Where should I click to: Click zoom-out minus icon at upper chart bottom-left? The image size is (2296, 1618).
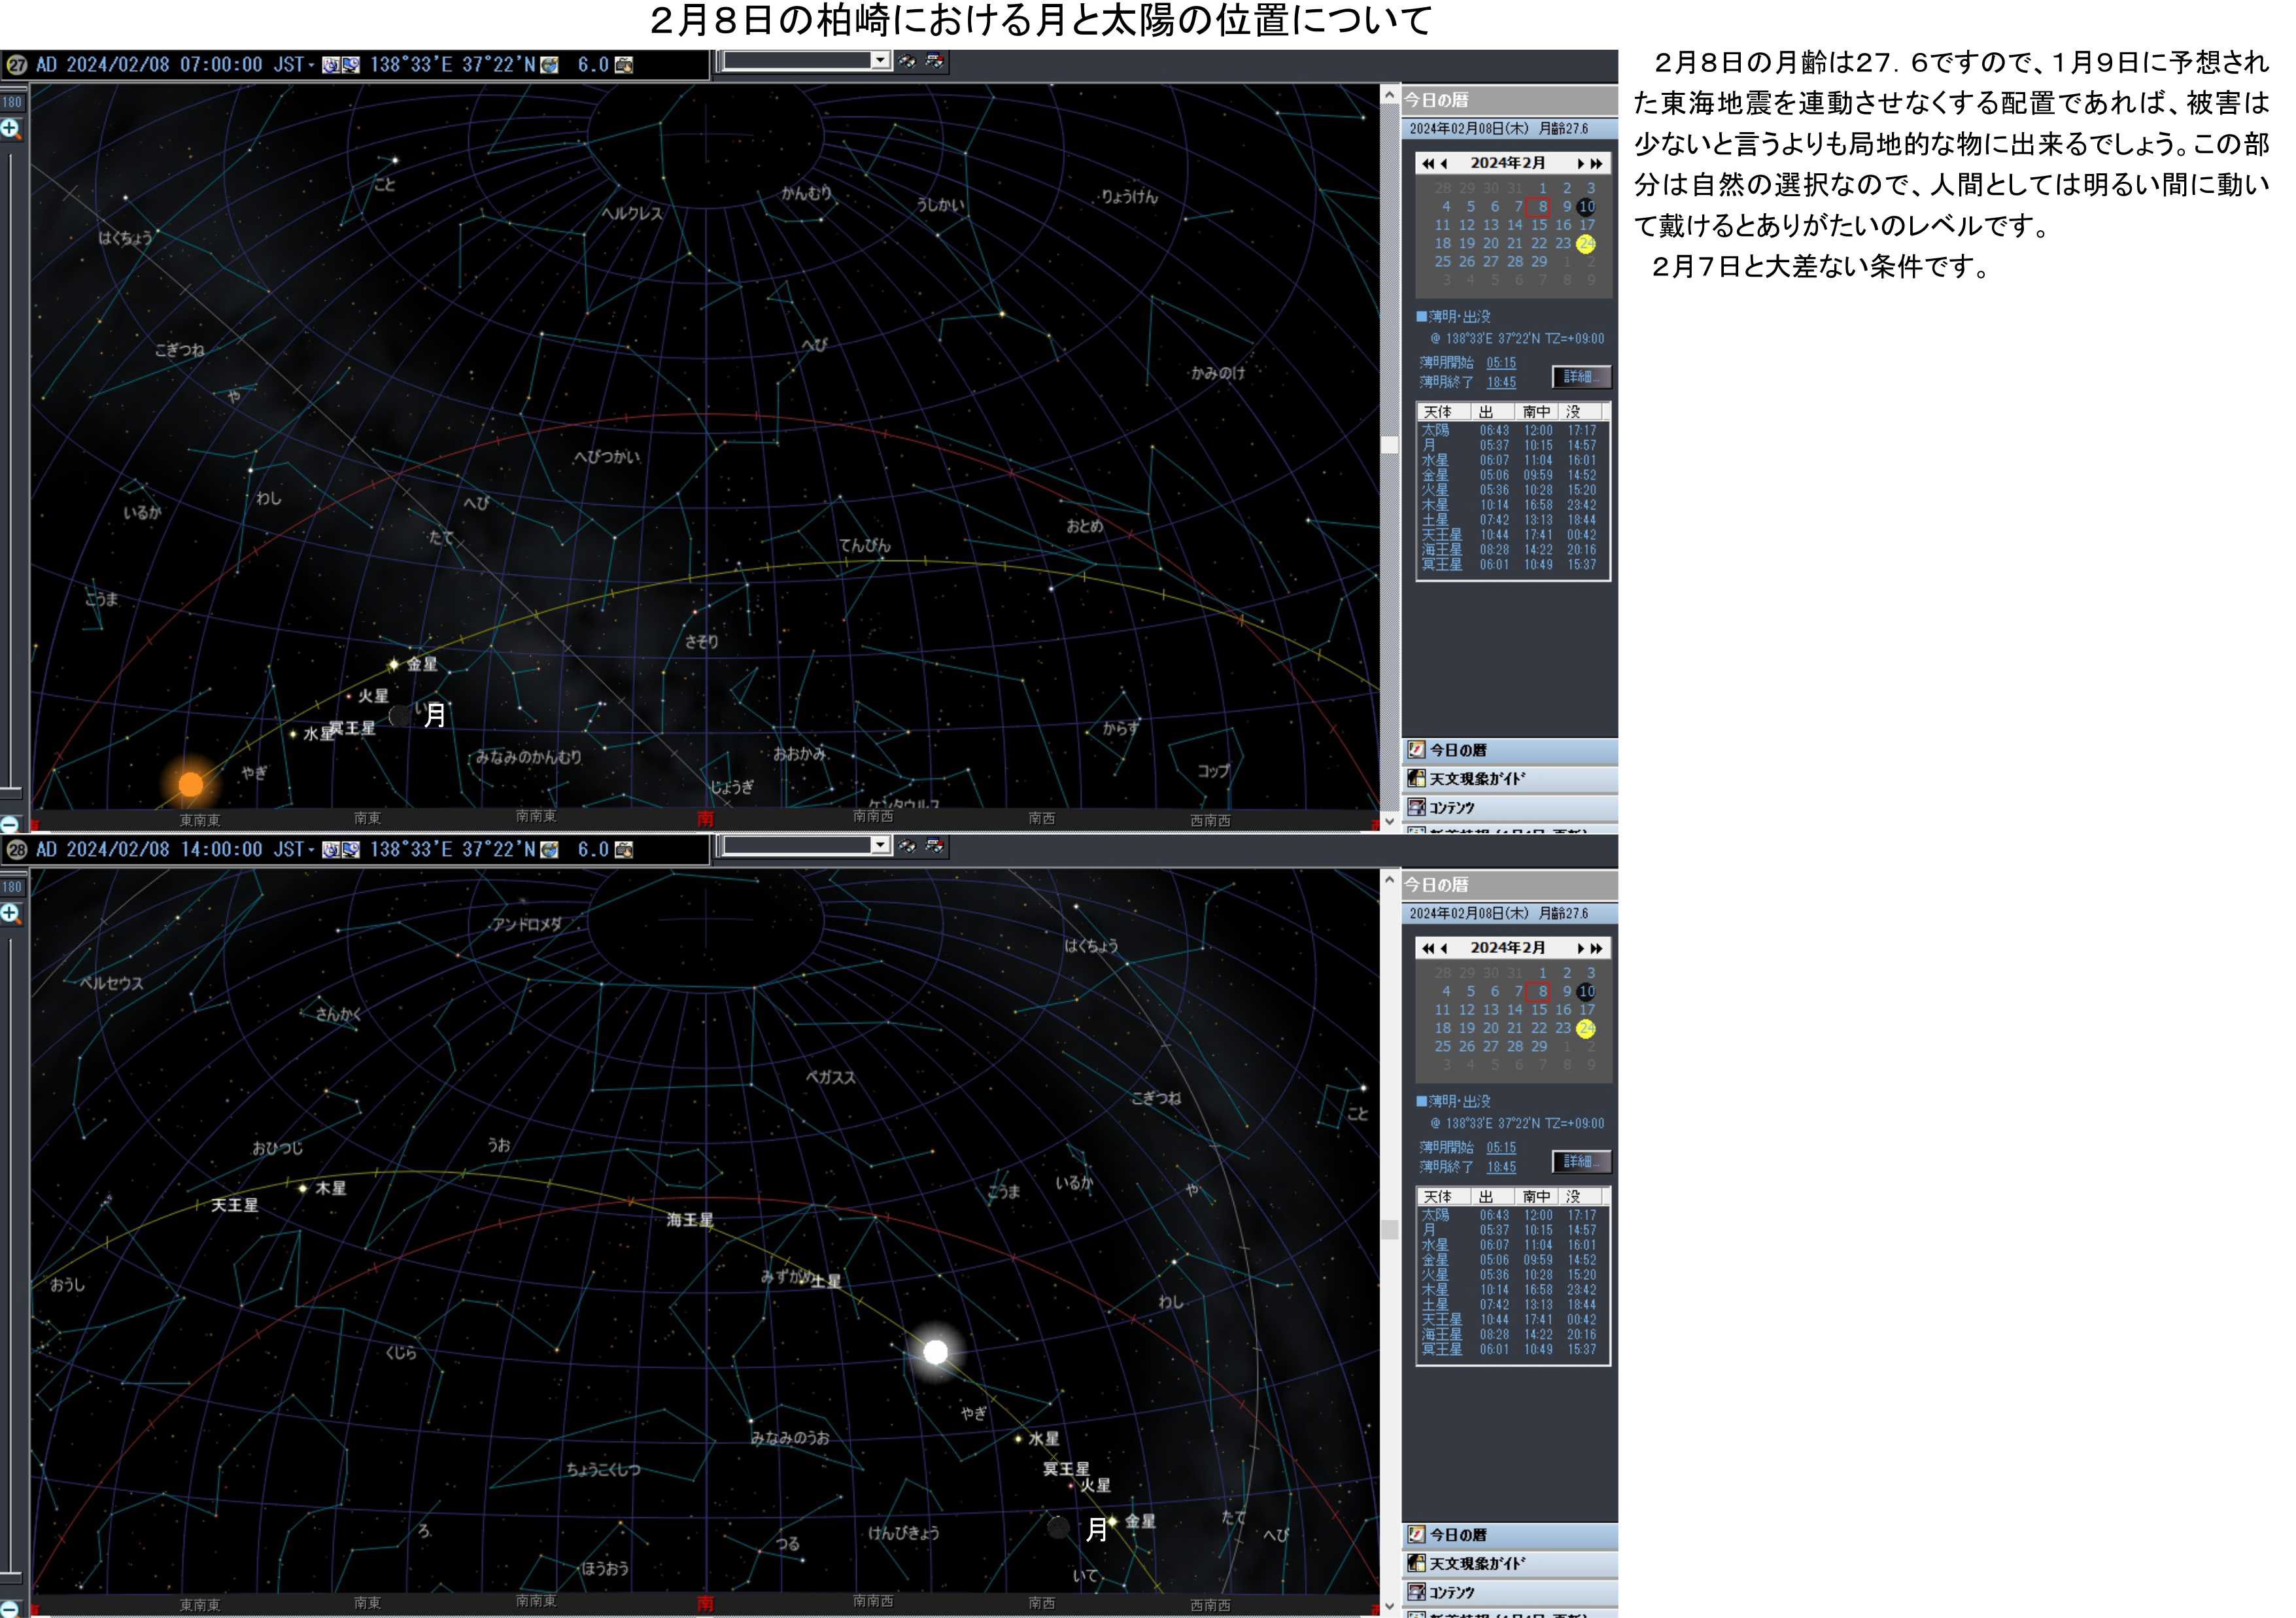(9, 824)
